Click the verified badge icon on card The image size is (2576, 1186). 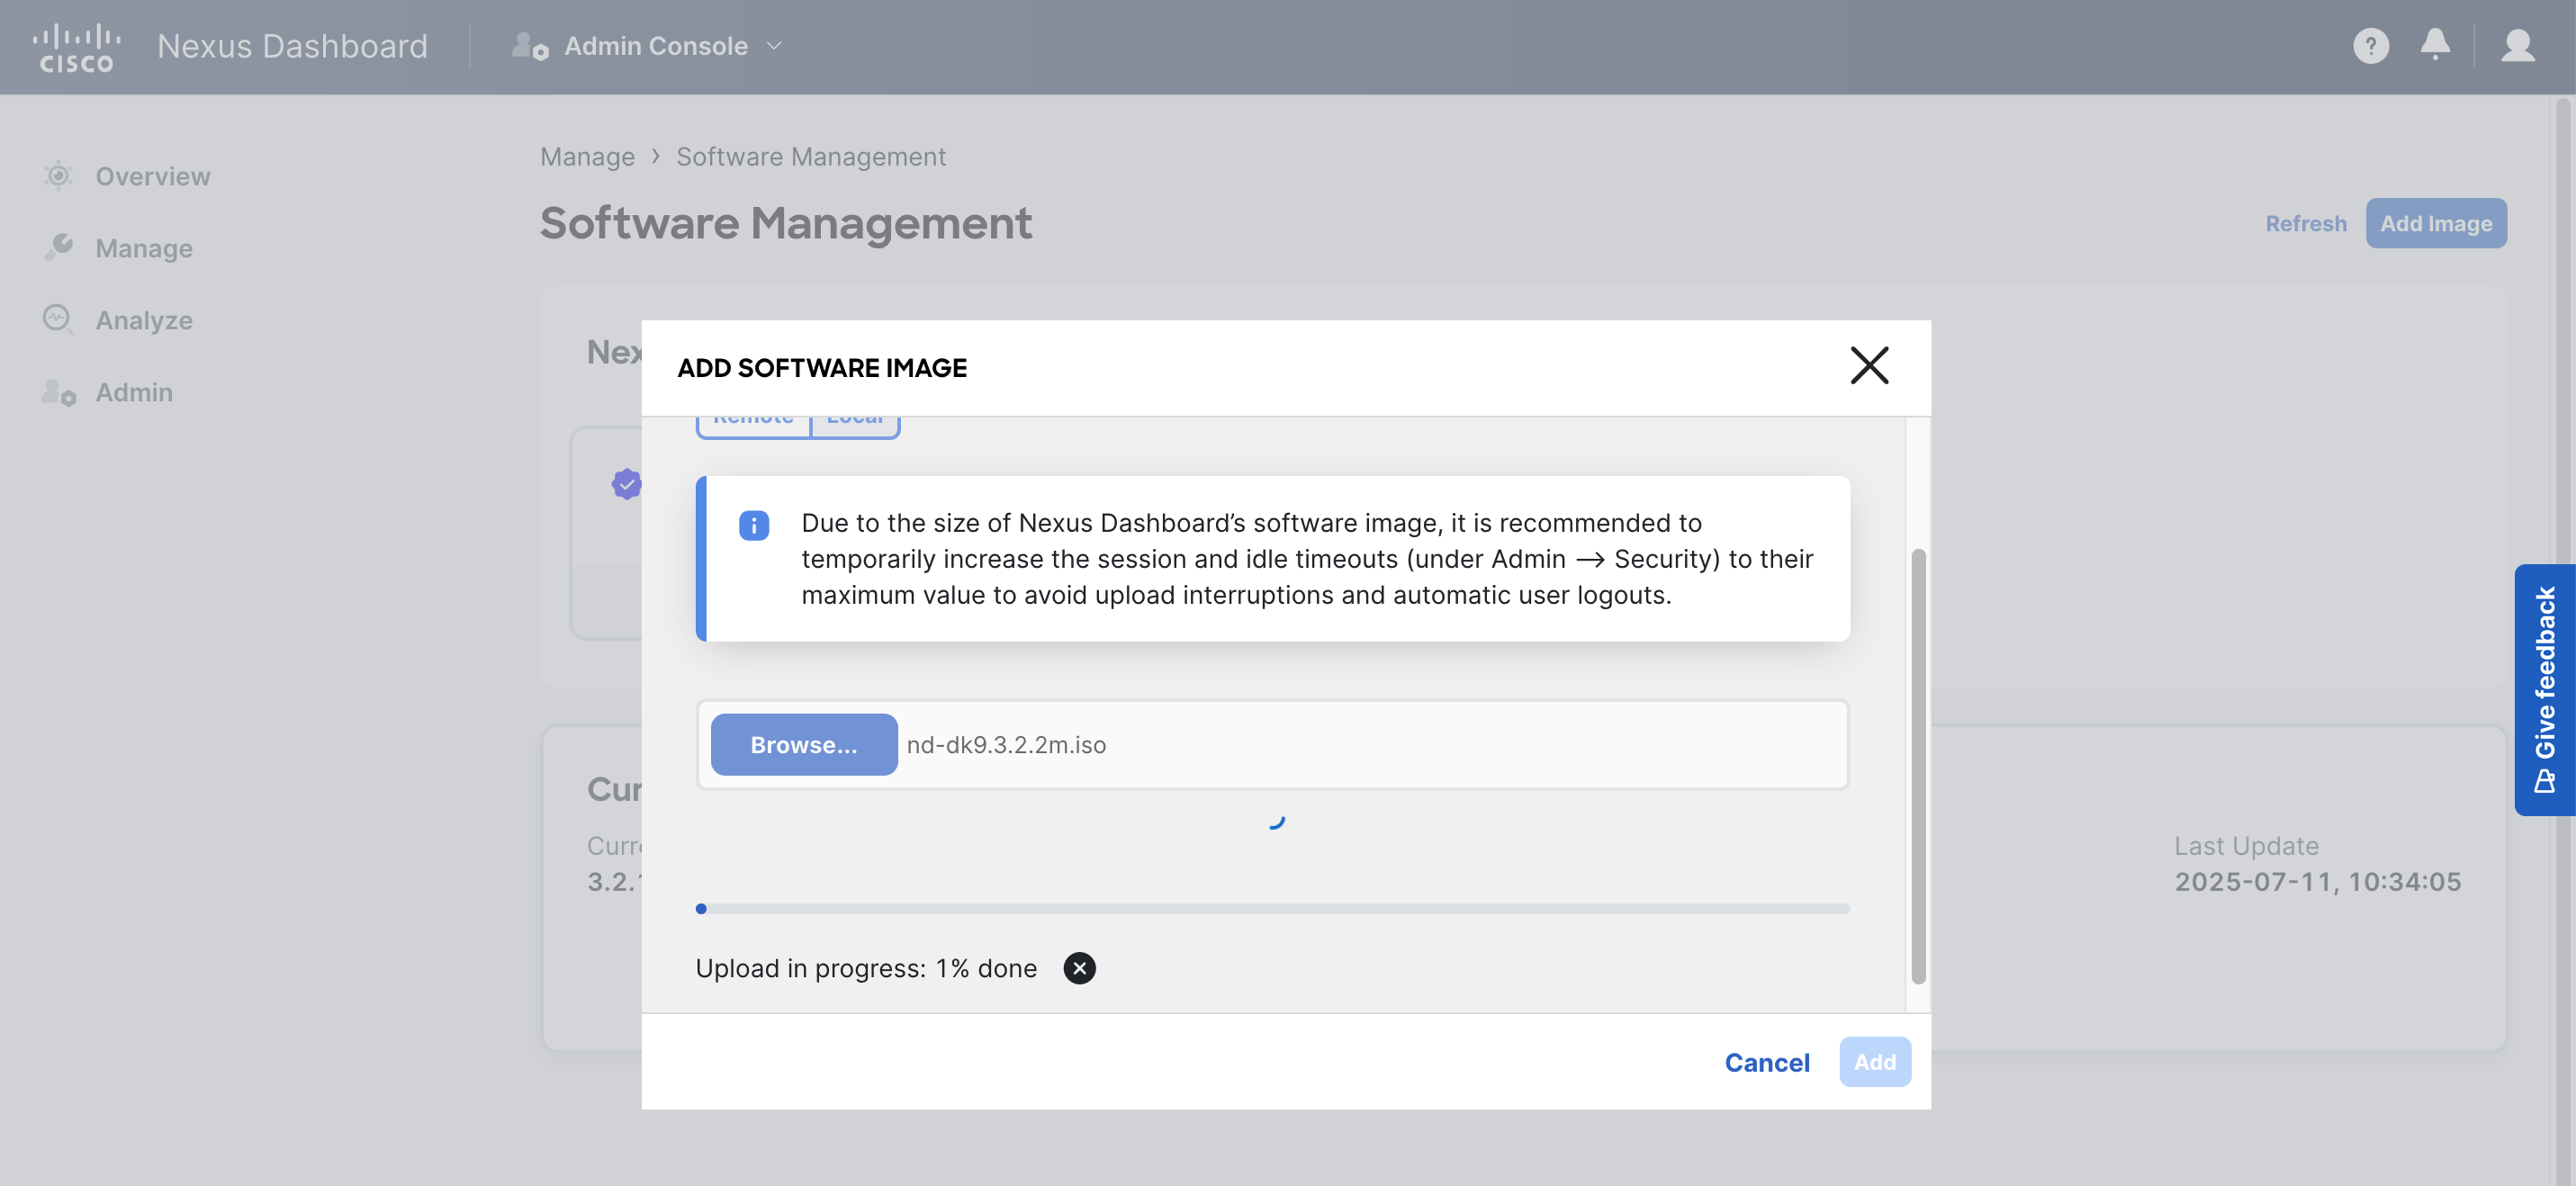click(x=626, y=484)
